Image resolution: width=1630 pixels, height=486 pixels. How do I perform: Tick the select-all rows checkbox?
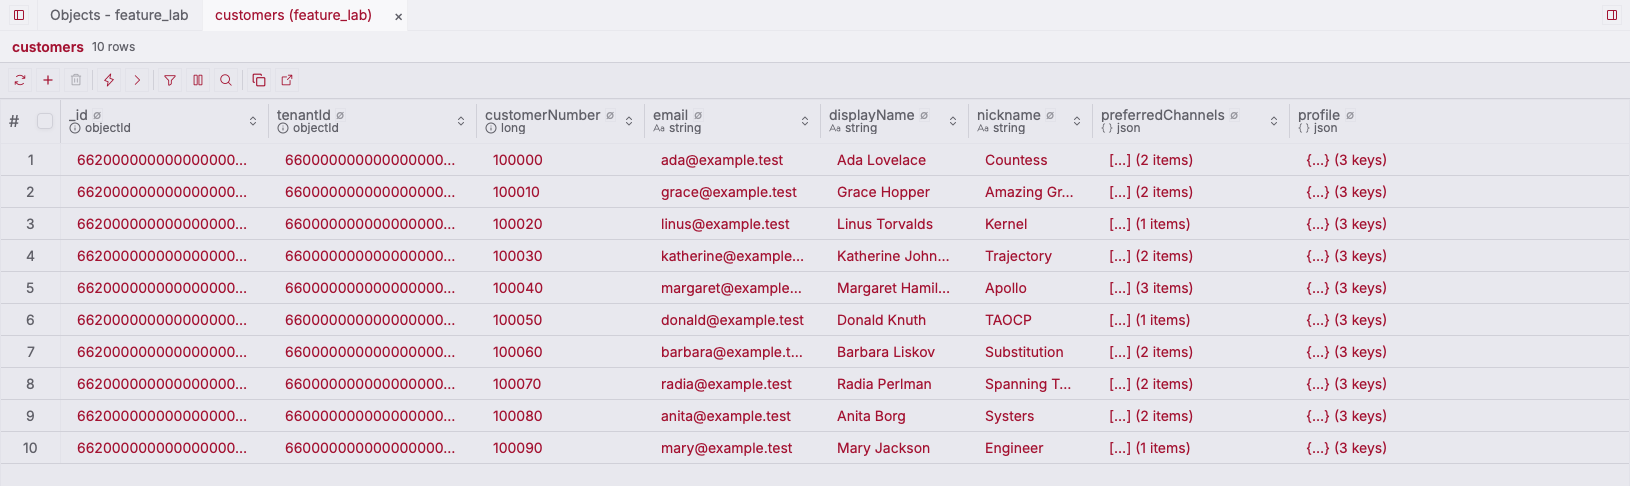[45, 121]
